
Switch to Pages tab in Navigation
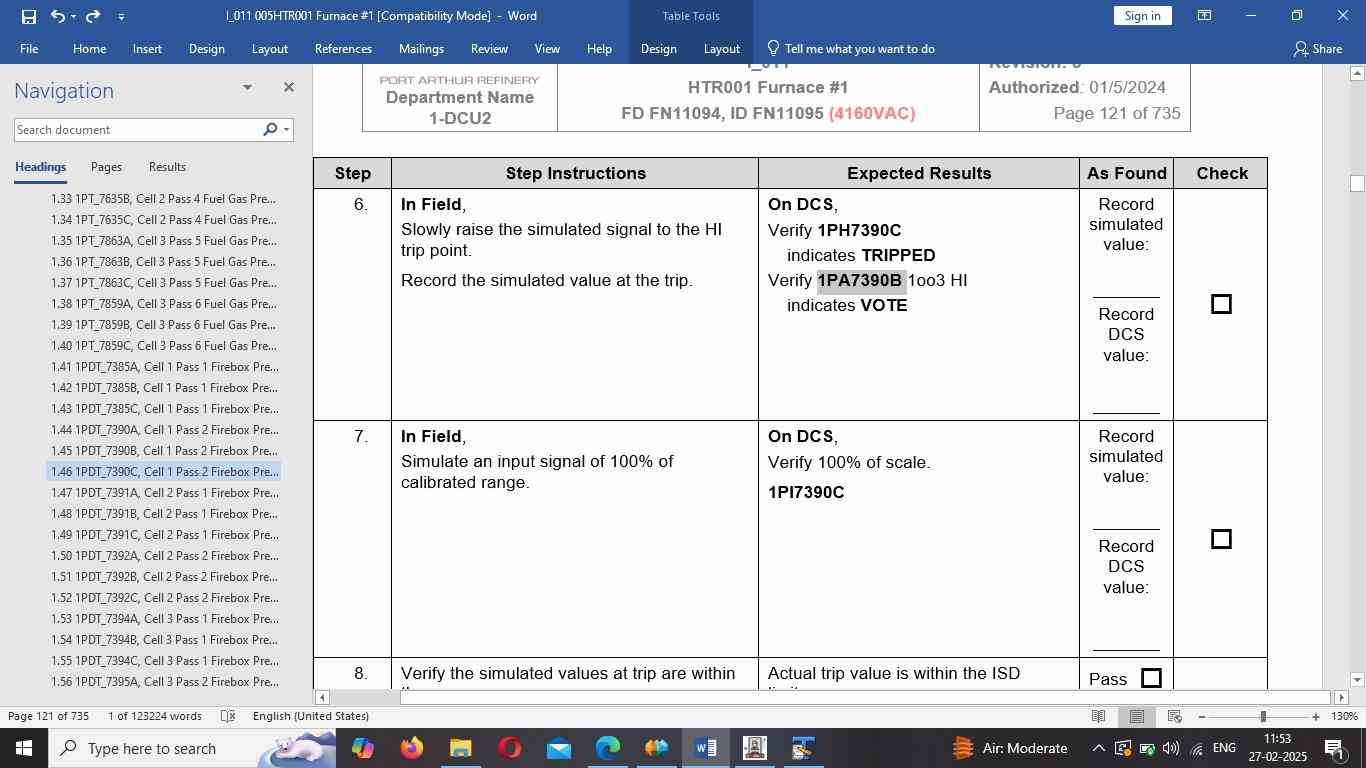(x=106, y=167)
